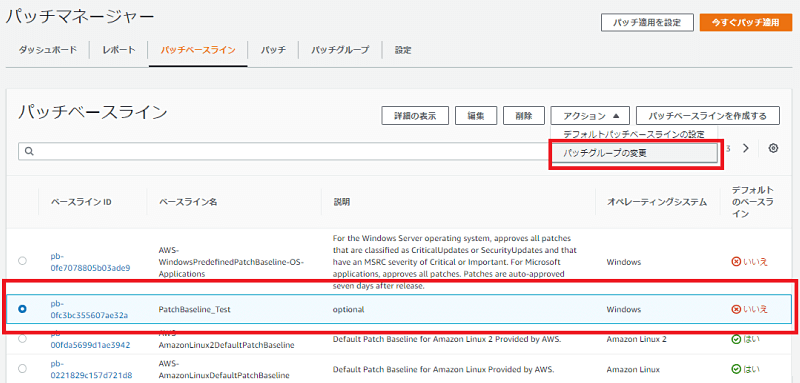The height and width of the screenshot is (383, 800).
Task: Click 今すぐパッチ適用 orange button
Action: [x=745, y=23]
